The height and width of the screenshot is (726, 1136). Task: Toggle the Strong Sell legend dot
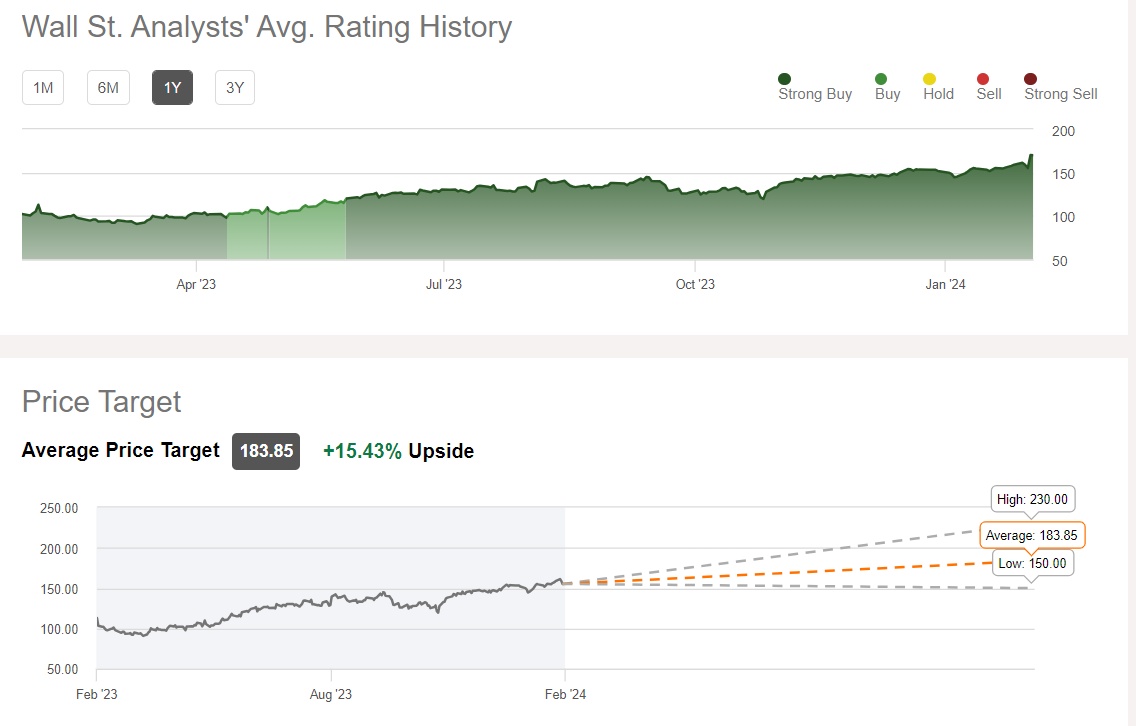(x=1031, y=79)
